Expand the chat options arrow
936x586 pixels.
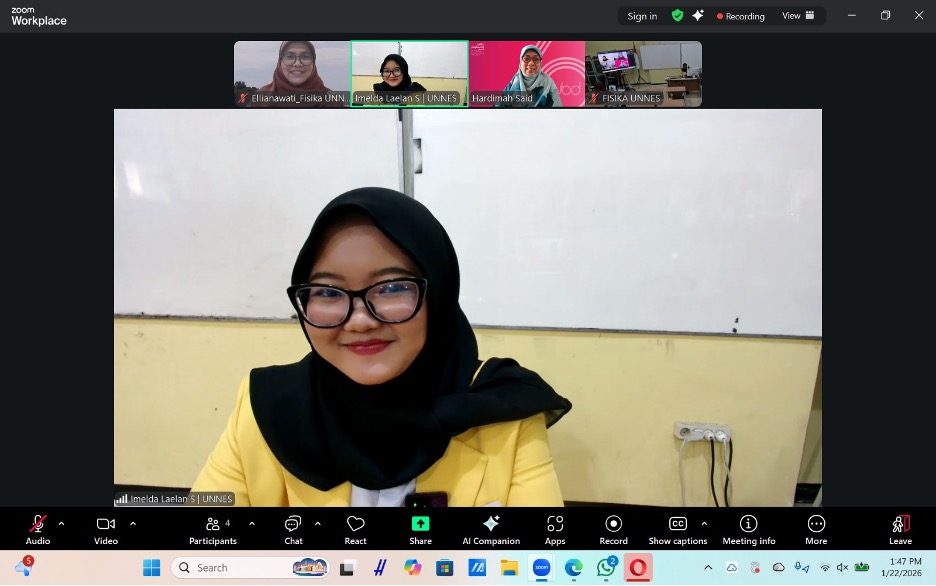(x=318, y=523)
